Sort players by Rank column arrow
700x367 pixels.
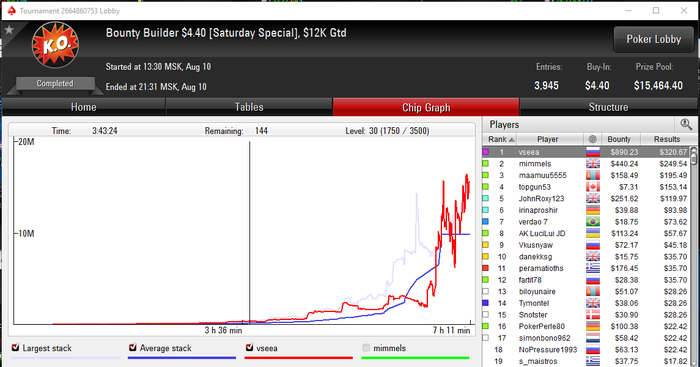click(512, 140)
